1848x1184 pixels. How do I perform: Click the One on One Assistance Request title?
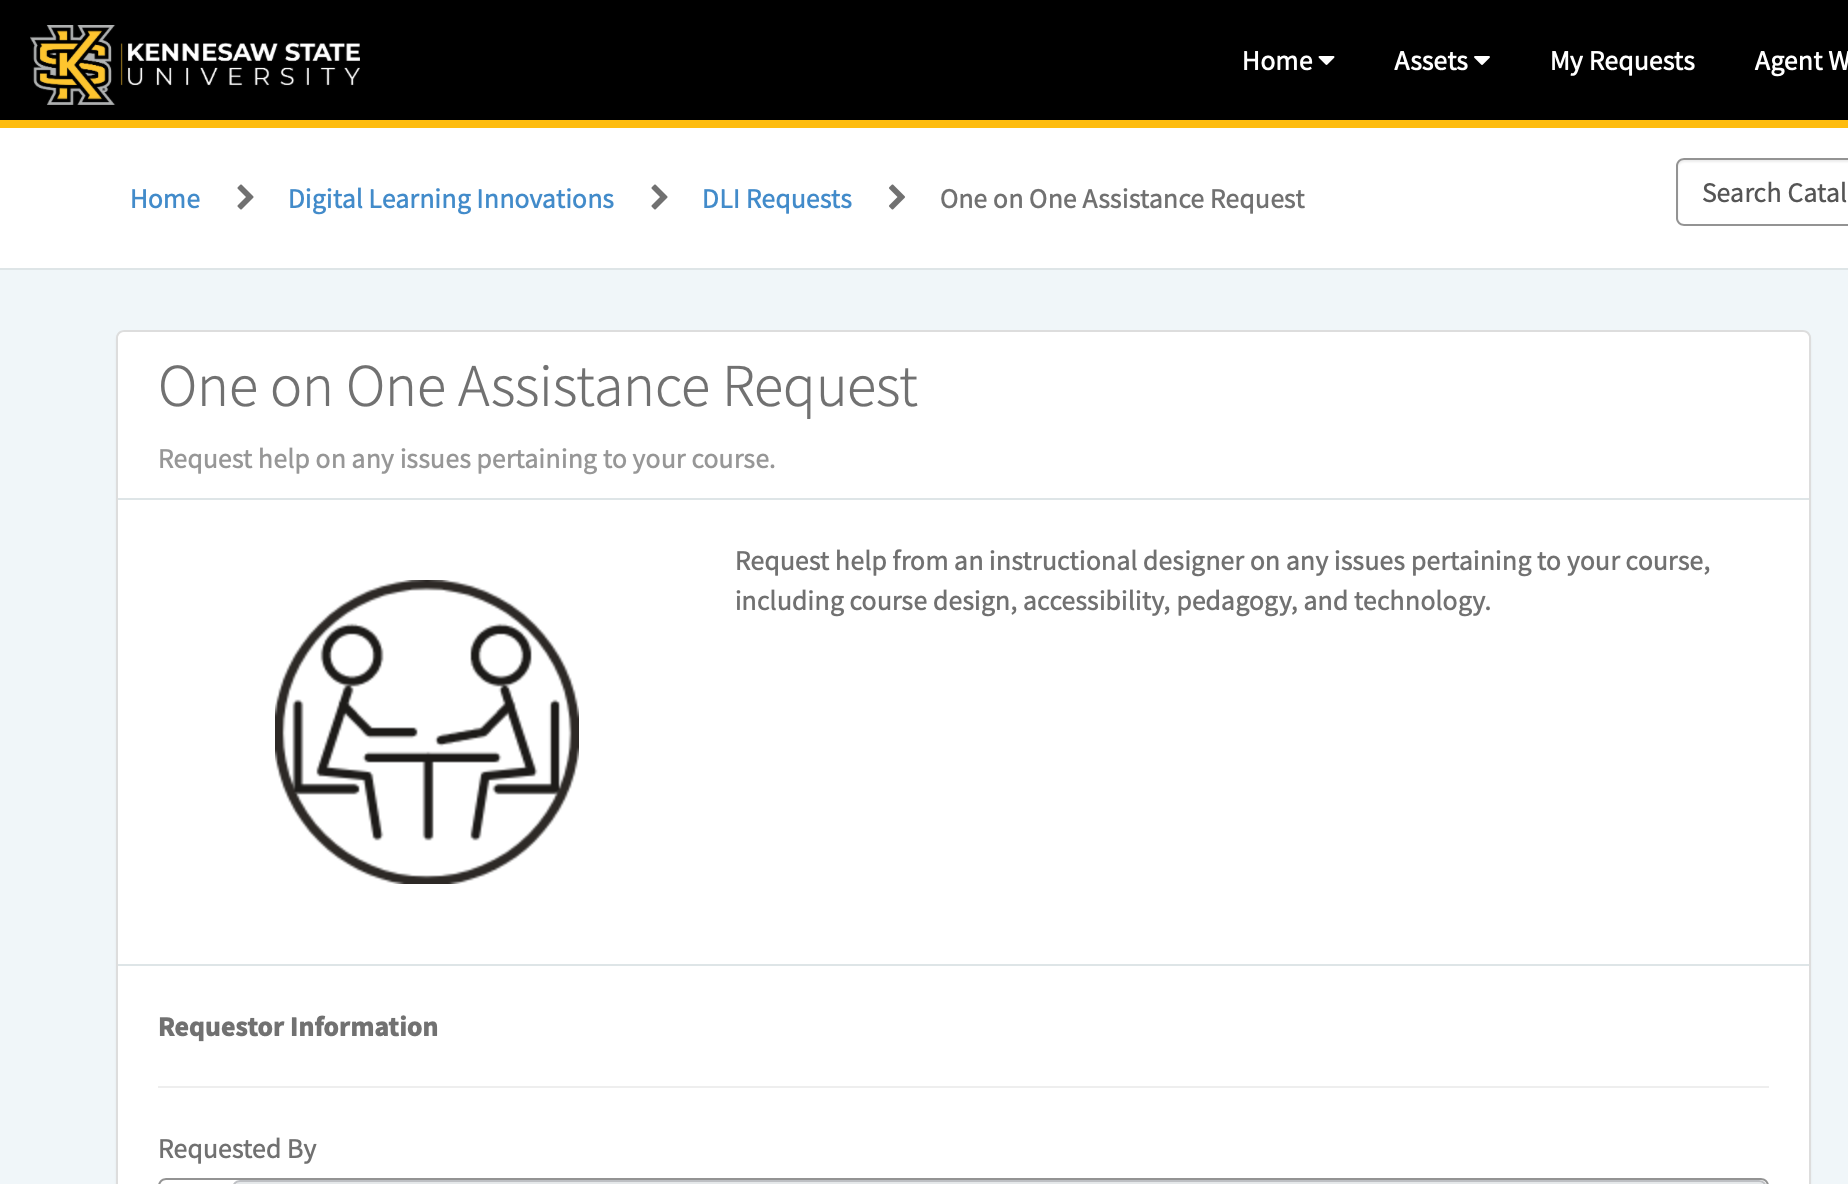pyautogui.click(x=538, y=388)
